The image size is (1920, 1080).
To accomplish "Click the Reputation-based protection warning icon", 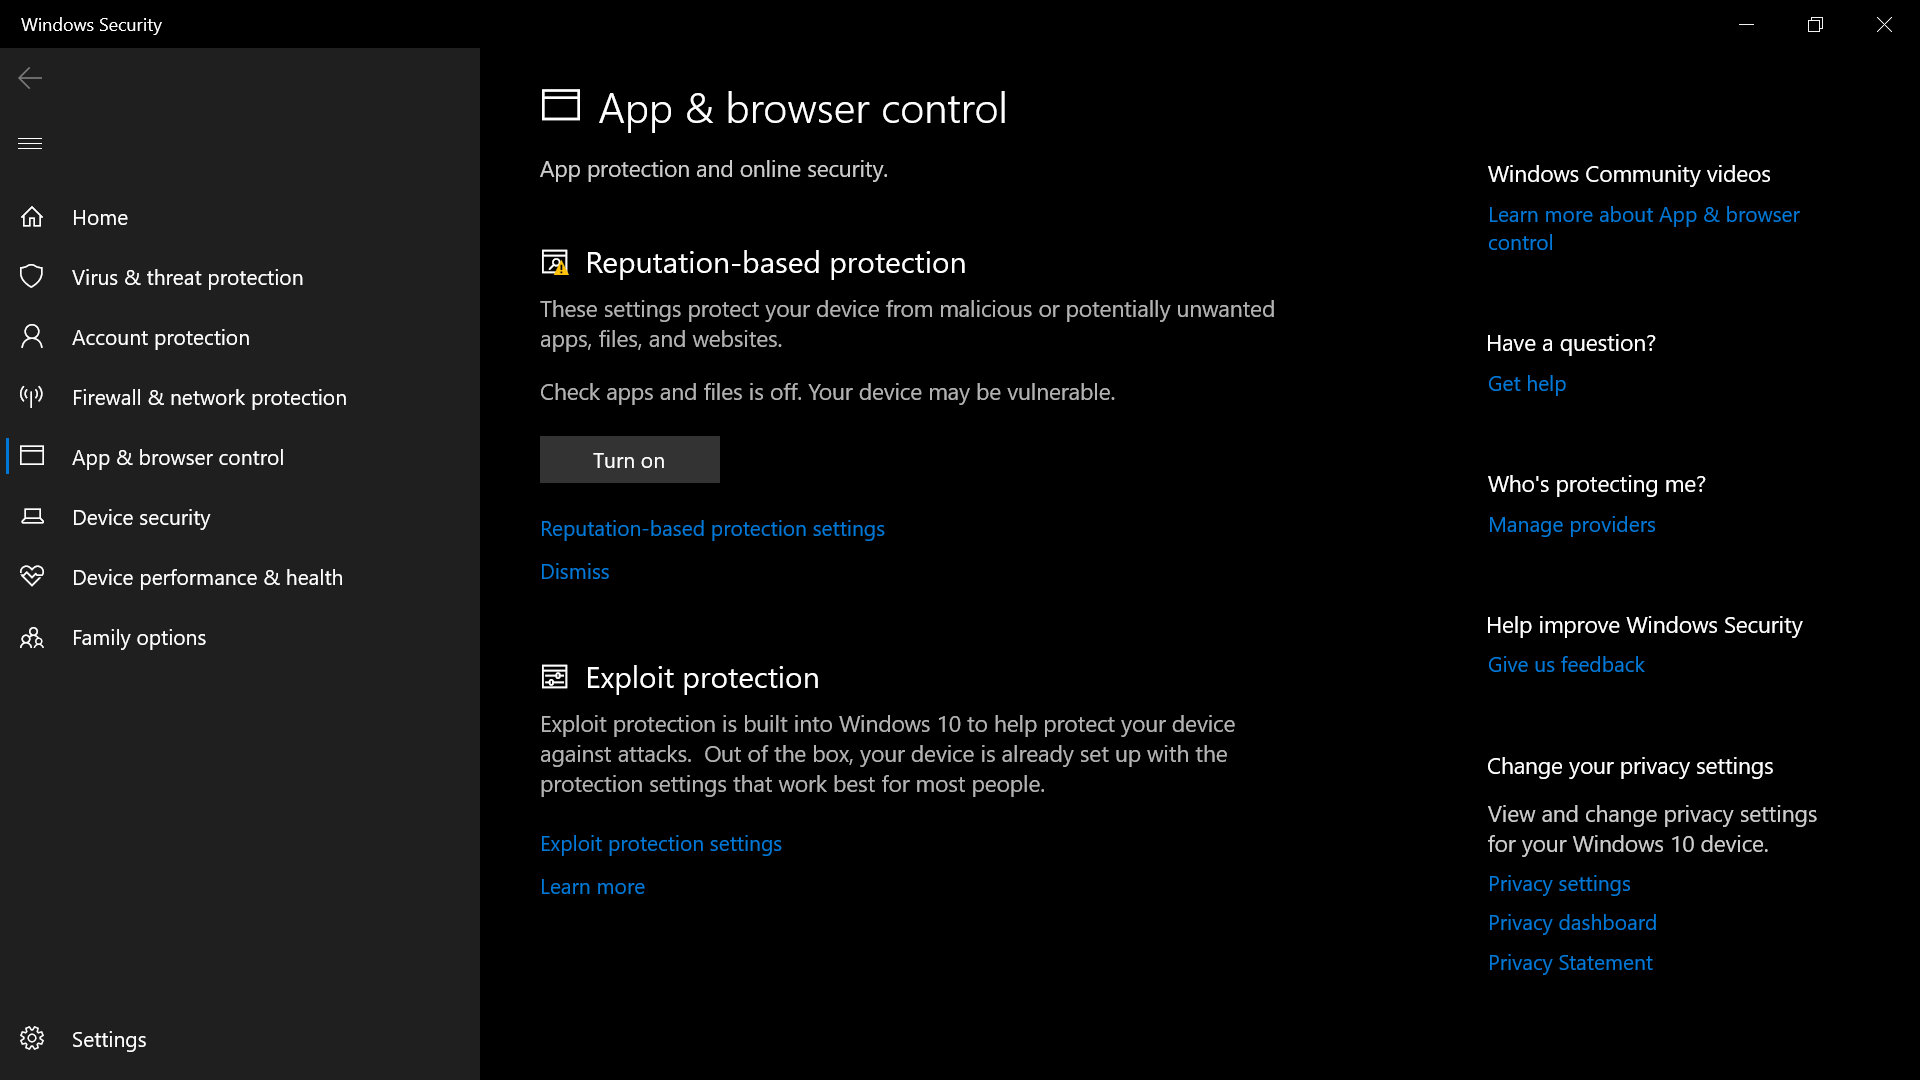I will [x=555, y=263].
